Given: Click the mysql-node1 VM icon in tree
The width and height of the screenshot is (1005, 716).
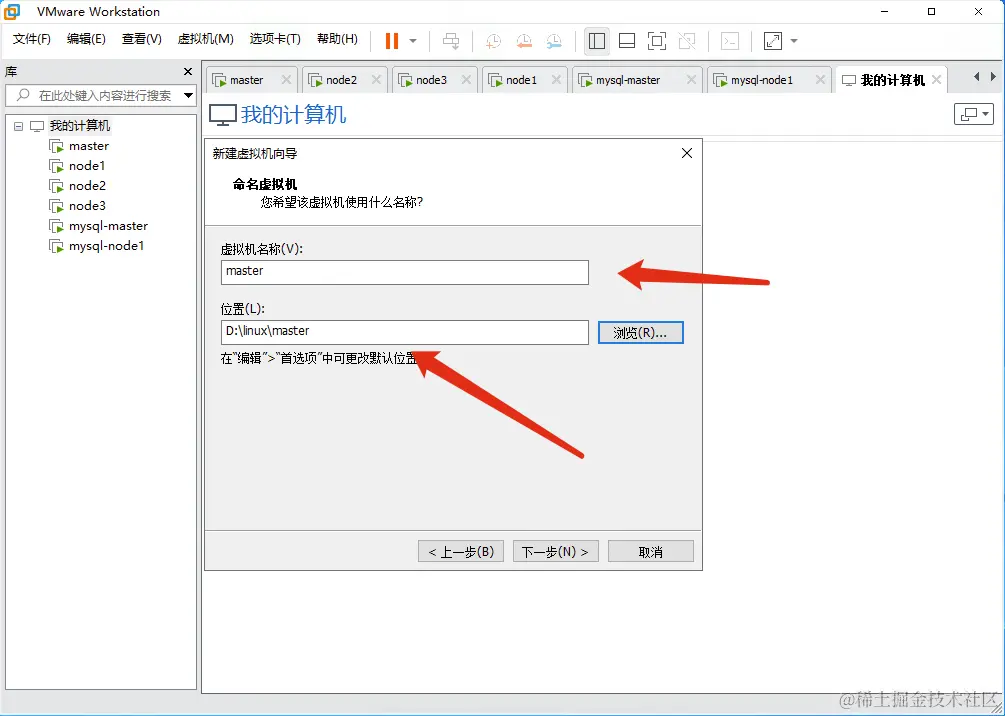Looking at the screenshot, I should (x=56, y=246).
